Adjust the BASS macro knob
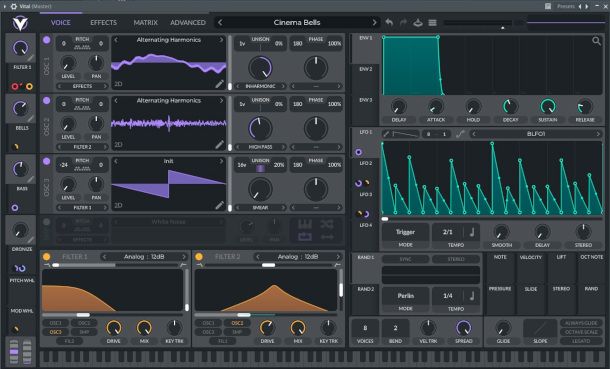The image size is (610, 369). click(x=20, y=169)
